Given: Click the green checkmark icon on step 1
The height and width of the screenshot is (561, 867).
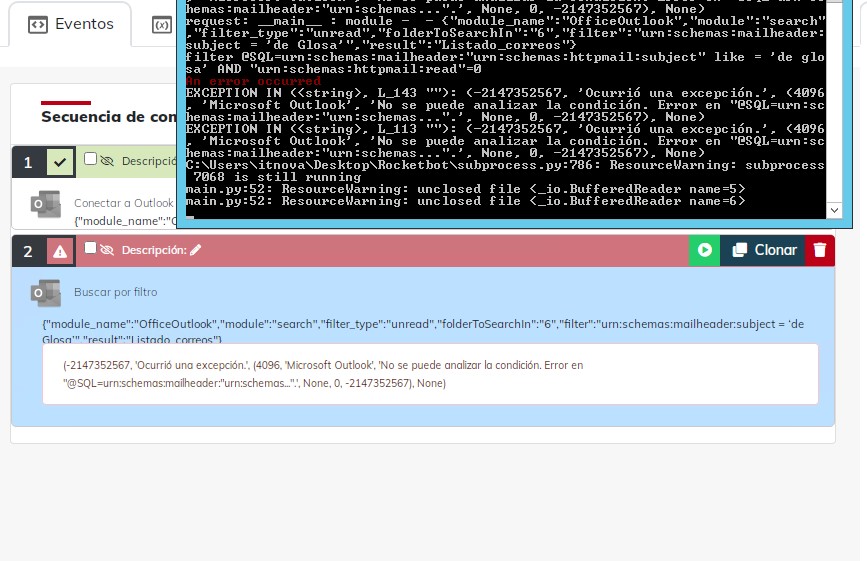Looking at the screenshot, I should tap(60, 162).
